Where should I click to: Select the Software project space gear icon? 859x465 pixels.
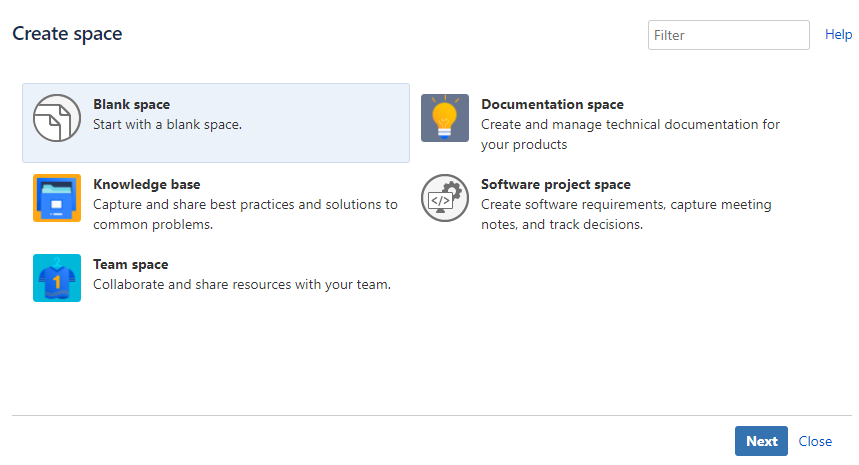coord(445,198)
